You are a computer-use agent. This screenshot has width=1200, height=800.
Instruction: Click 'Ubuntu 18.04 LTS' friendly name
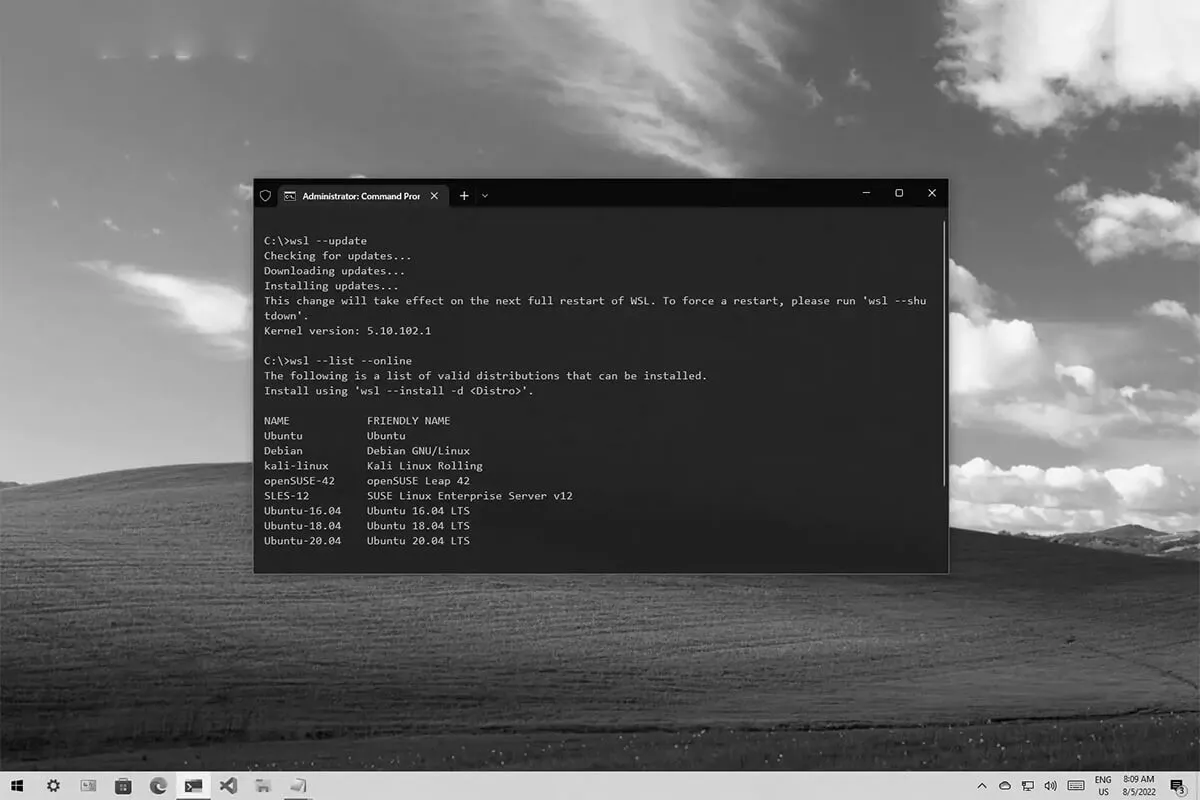(x=418, y=526)
